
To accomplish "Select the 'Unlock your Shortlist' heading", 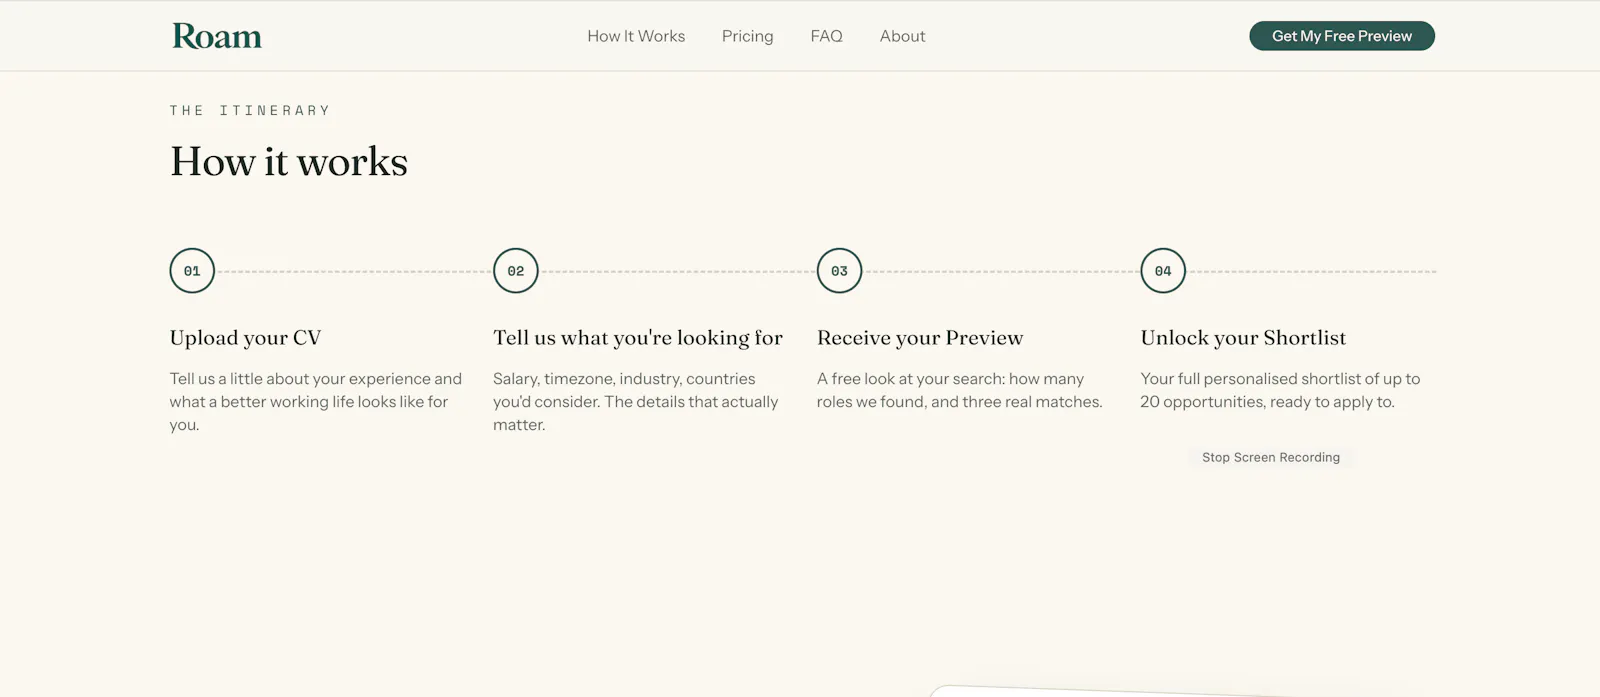I will point(1243,338).
